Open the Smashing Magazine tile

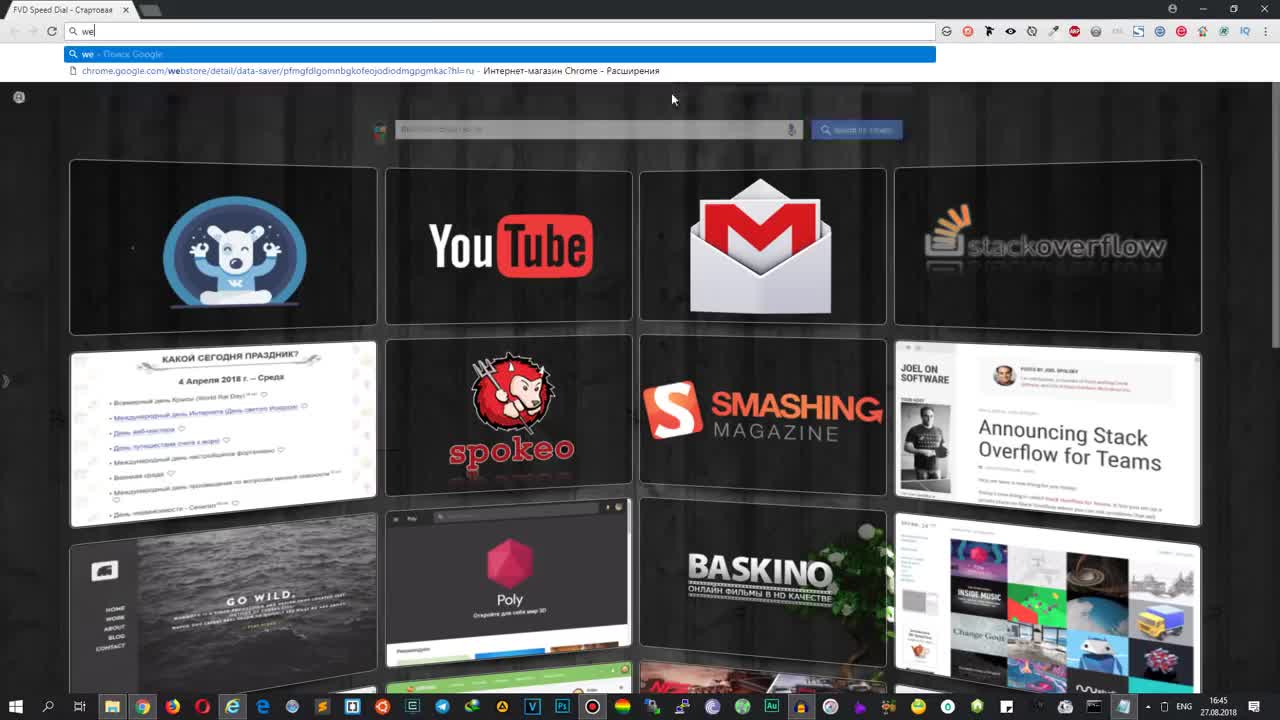pyautogui.click(x=763, y=416)
